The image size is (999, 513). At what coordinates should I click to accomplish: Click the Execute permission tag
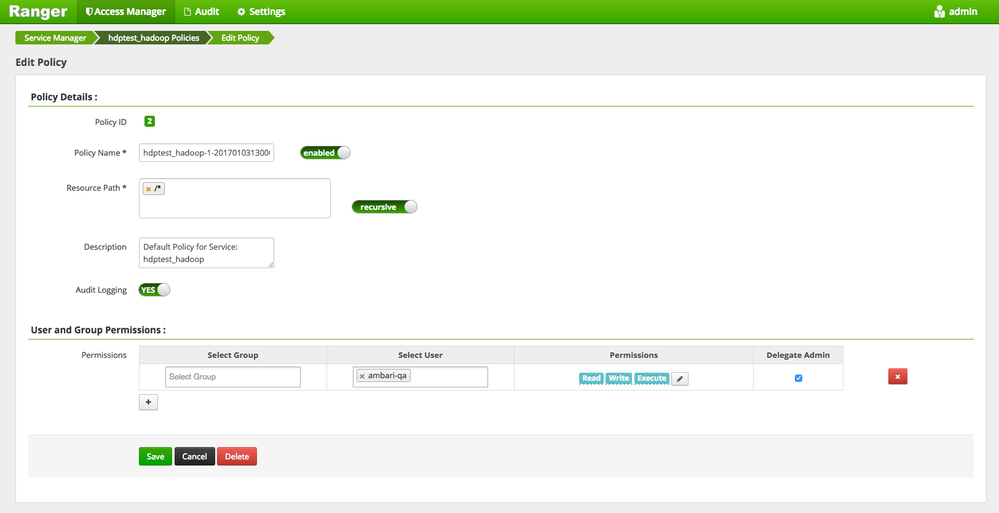tap(651, 378)
